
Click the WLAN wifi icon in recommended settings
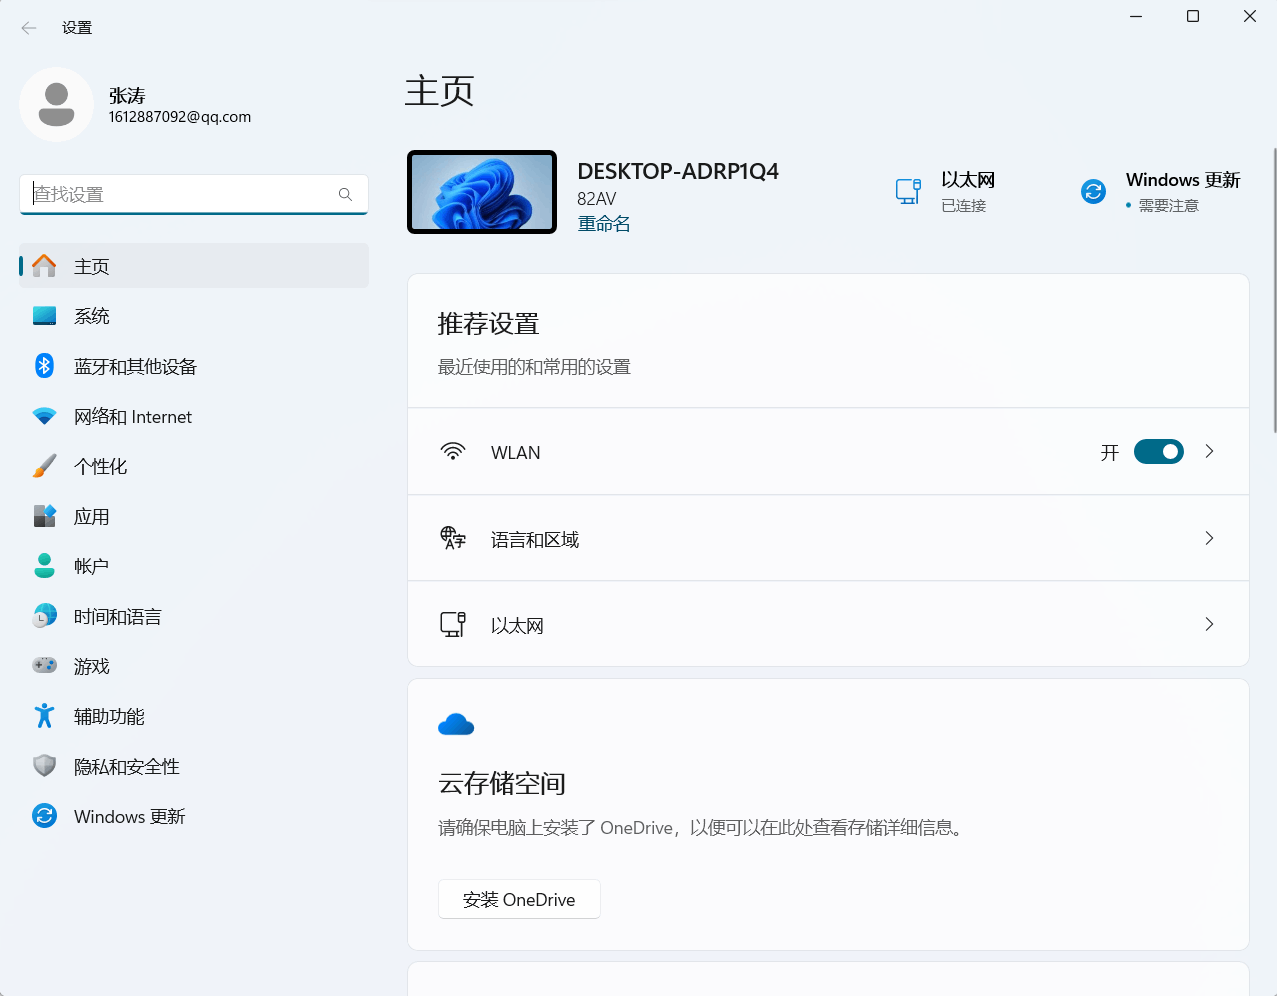tap(453, 452)
